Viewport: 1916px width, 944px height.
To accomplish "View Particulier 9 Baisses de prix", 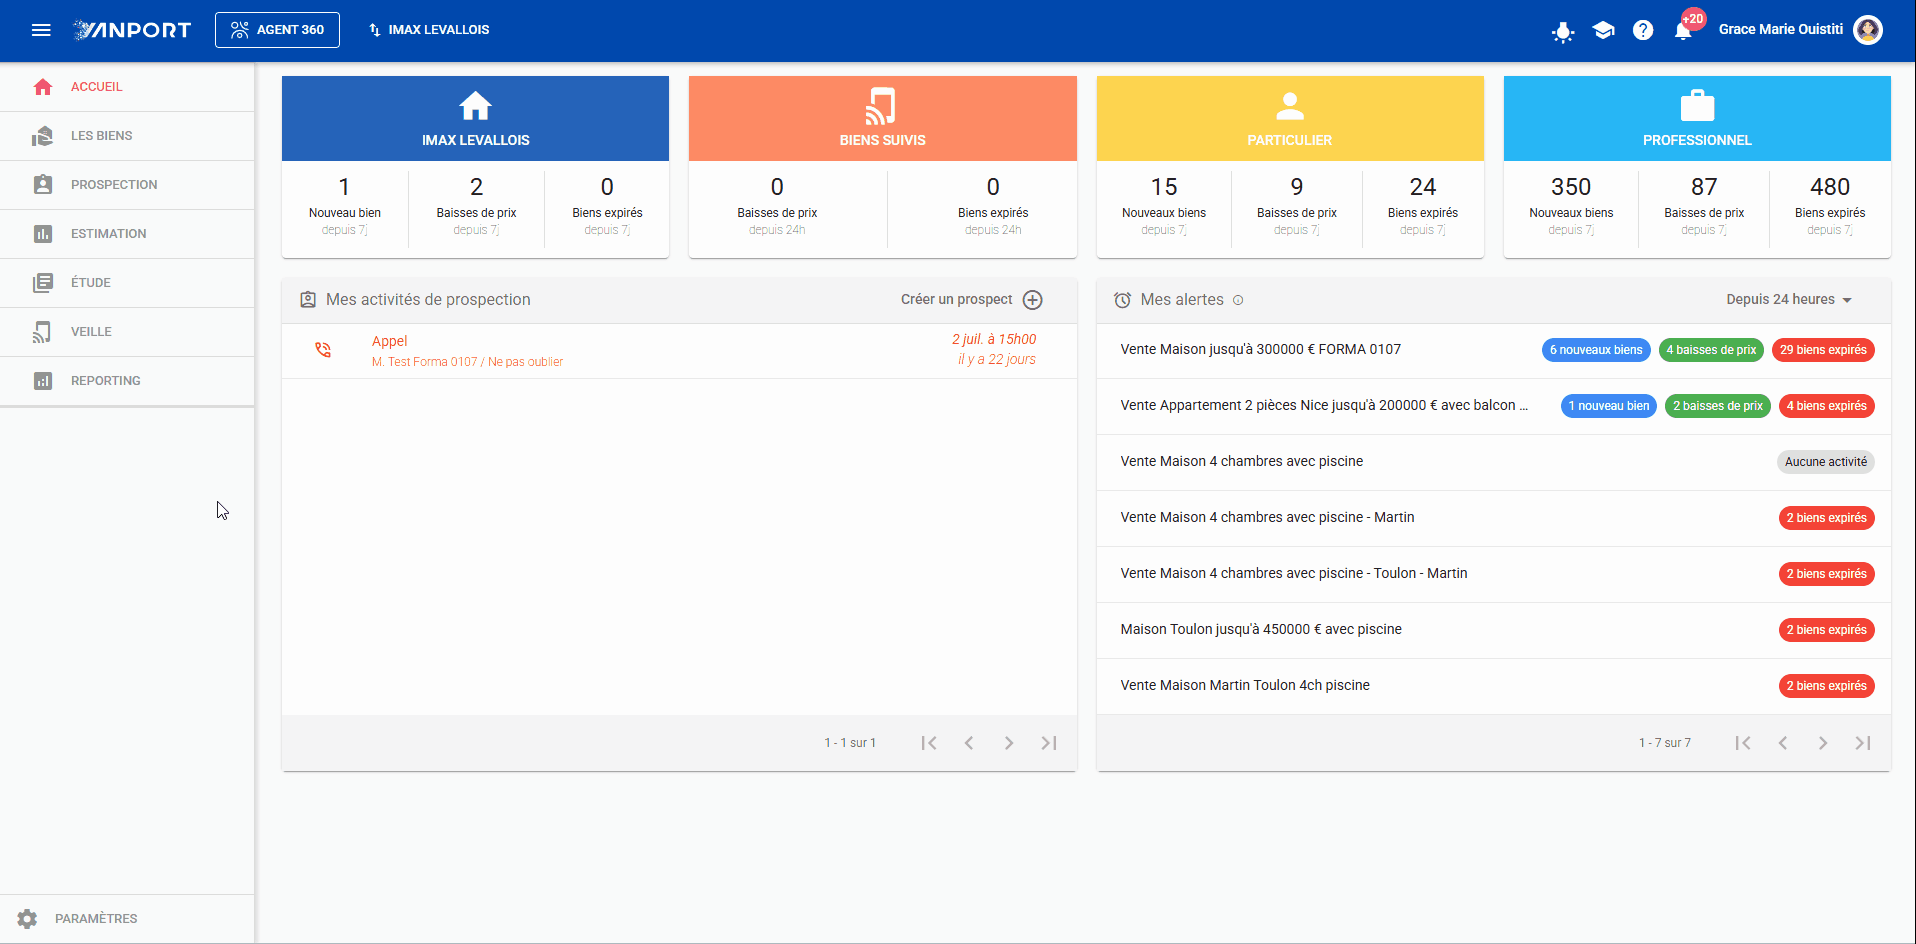I will (1297, 207).
